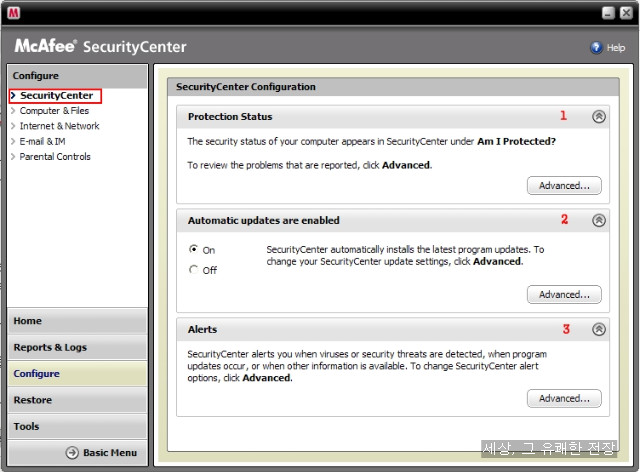Open Advanced settings for automatic updates
This screenshot has height=472, width=640.
pyautogui.click(x=564, y=294)
